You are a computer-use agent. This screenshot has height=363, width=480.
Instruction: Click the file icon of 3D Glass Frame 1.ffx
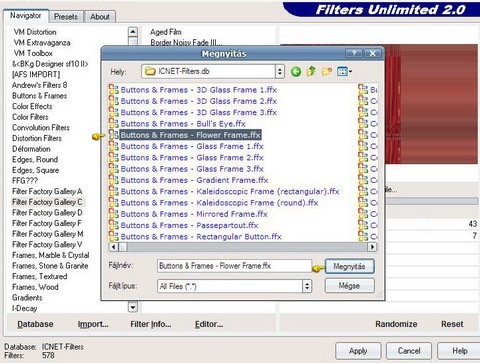tap(113, 89)
